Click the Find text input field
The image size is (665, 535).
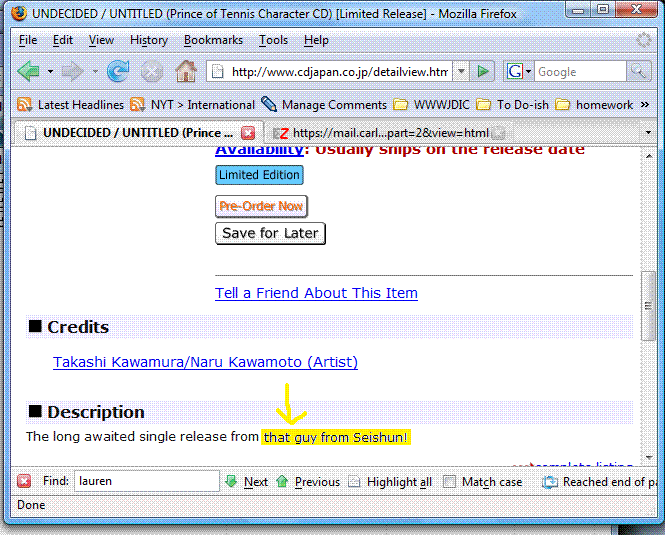(147, 482)
